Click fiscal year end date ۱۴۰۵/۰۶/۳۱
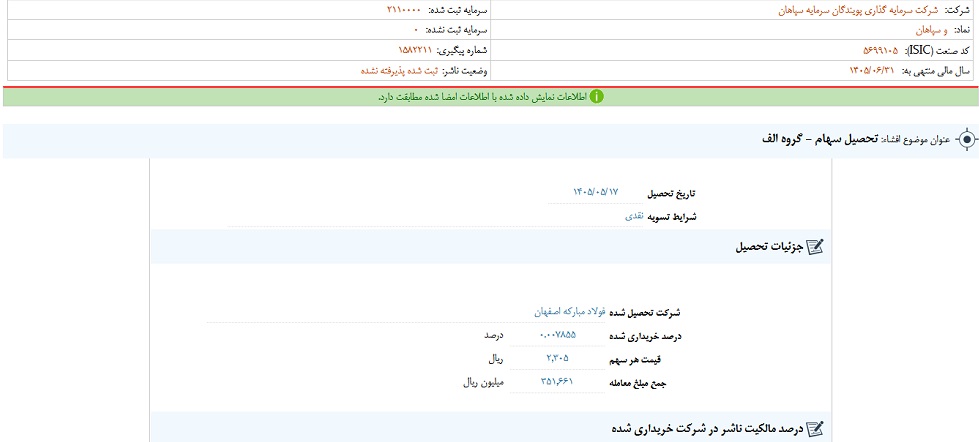Image resolution: width=979 pixels, height=442 pixels. coord(872,71)
